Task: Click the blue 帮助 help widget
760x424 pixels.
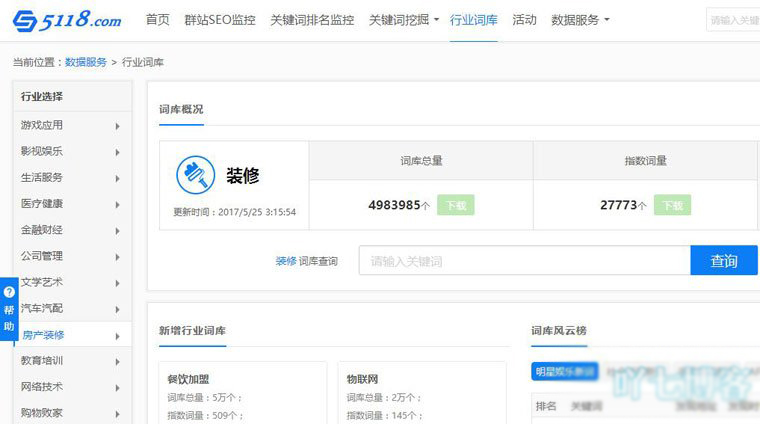Action: coord(9,310)
